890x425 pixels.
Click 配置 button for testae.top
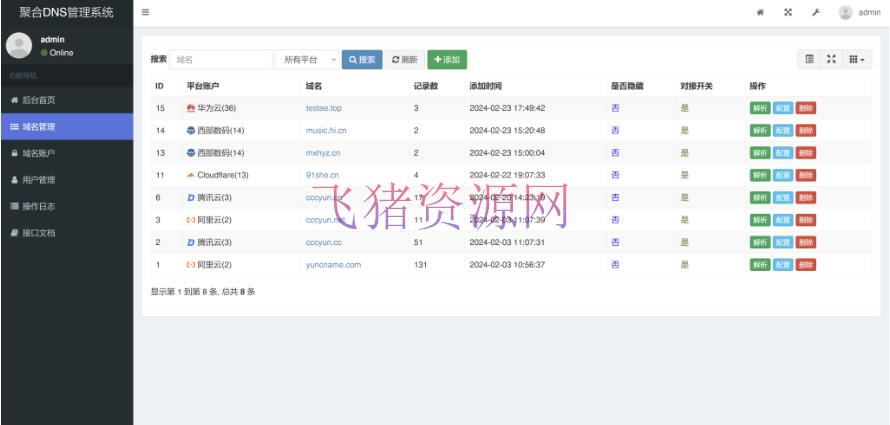click(x=783, y=108)
